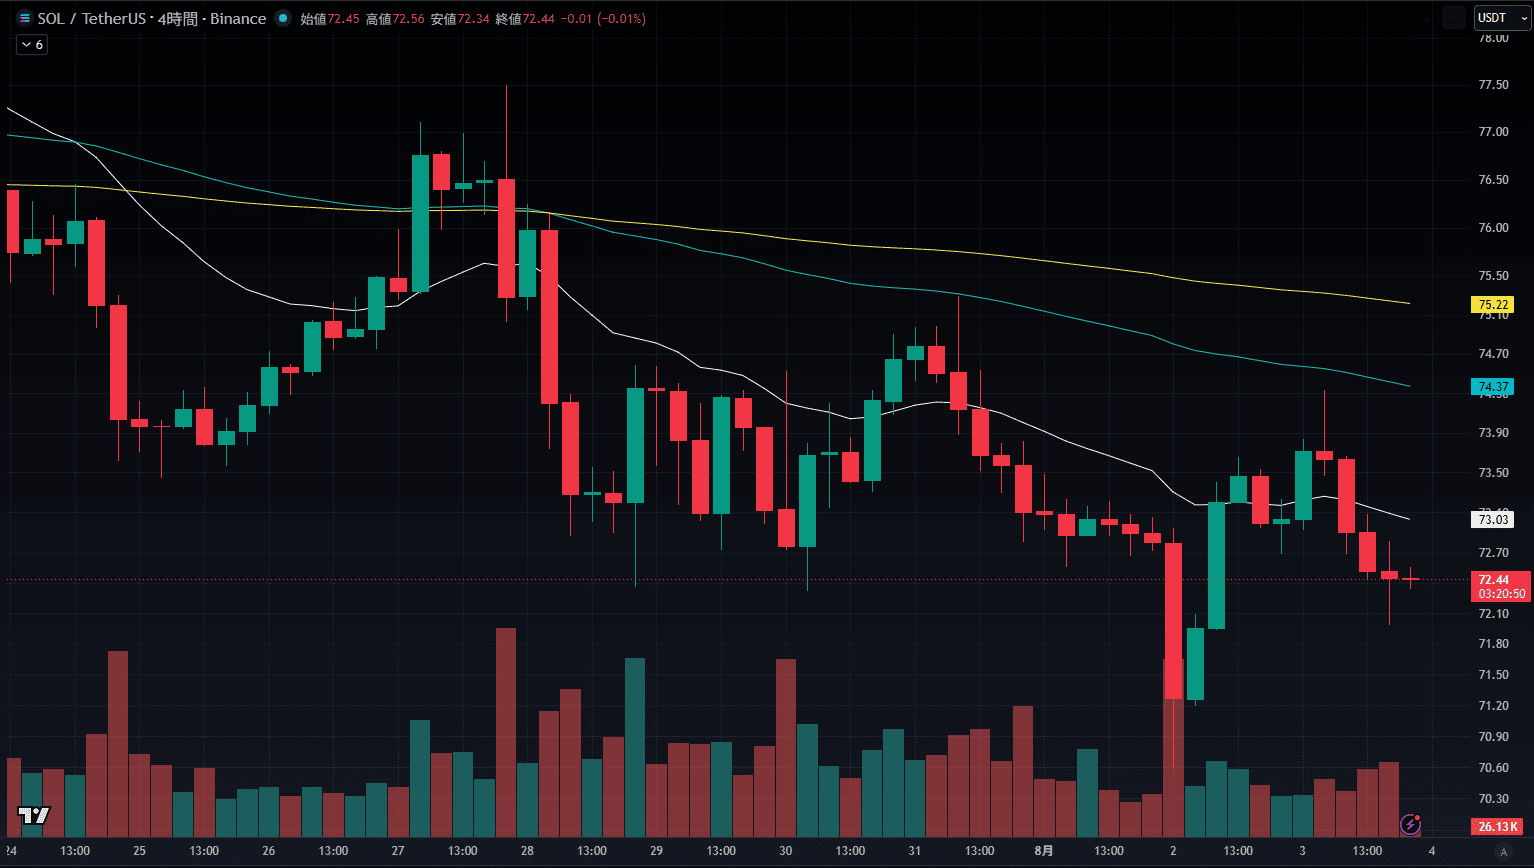Image resolution: width=1534 pixels, height=868 pixels.
Task: Click the 73.90 price axis tick
Action: [x=1493, y=433]
